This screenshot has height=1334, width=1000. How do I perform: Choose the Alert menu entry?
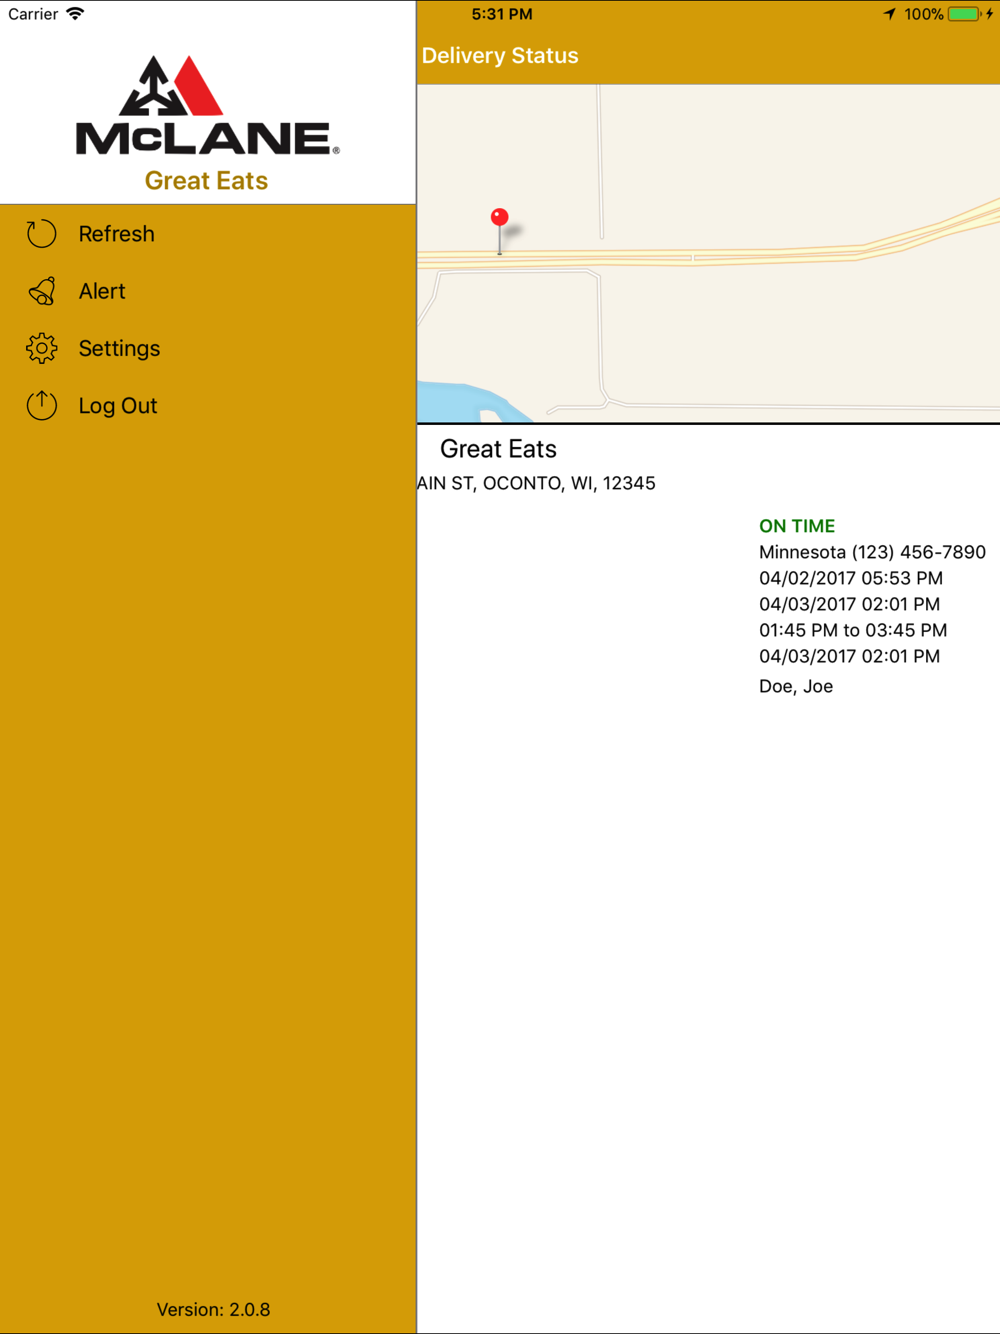point(102,291)
